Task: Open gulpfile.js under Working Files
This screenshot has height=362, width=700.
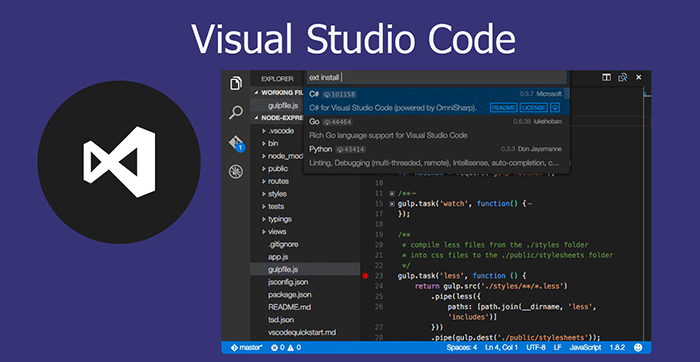Action: click(283, 106)
